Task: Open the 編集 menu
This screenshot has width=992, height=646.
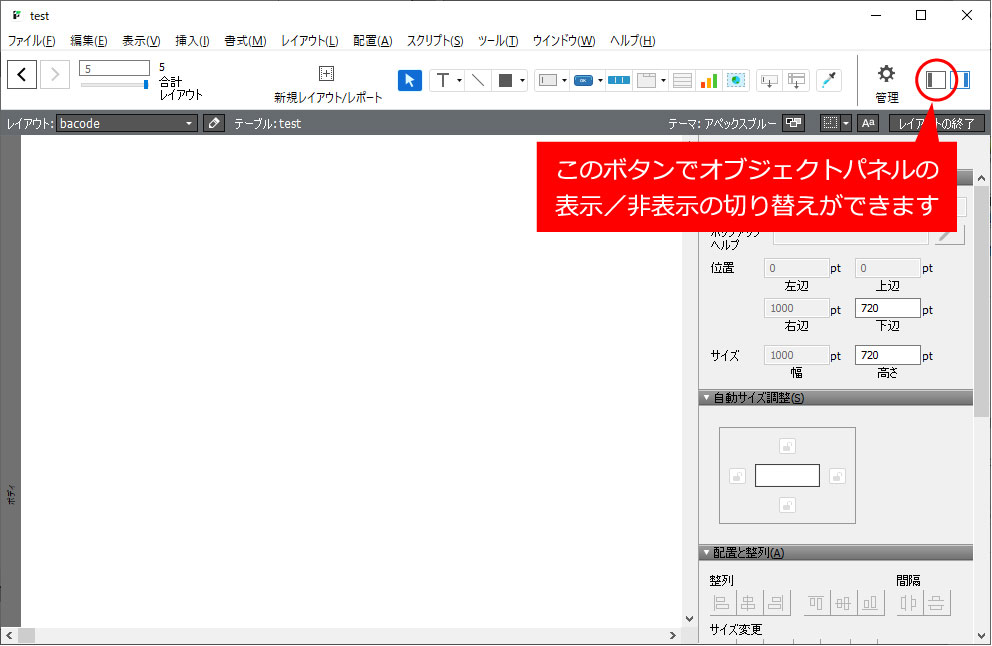Action: coord(89,40)
